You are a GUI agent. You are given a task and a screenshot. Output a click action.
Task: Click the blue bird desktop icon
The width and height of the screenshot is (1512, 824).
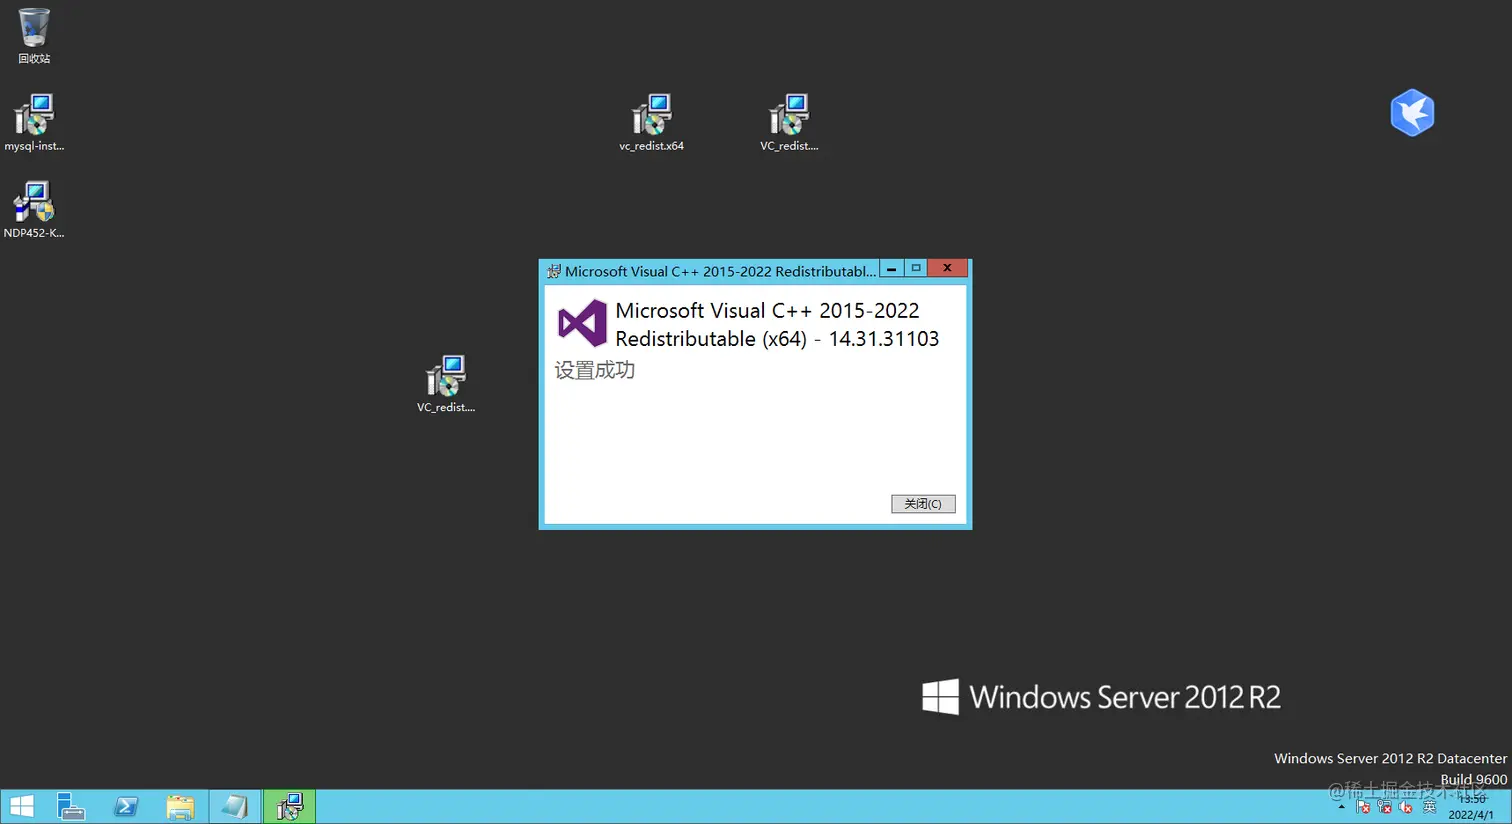(1412, 112)
